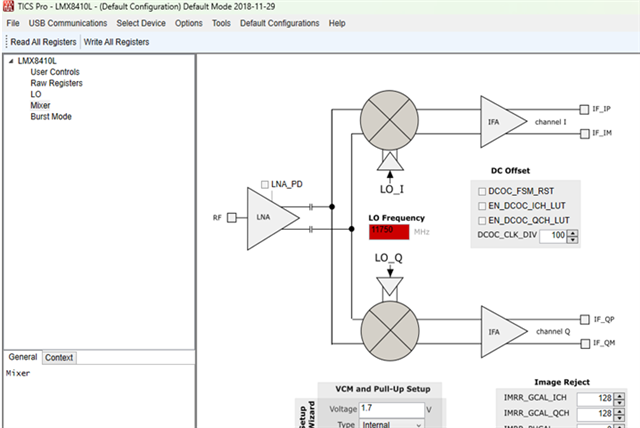The width and height of the screenshot is (640, 428).
Task: Click the IMRR_GCAL_ICH value field
Action: 596,399
